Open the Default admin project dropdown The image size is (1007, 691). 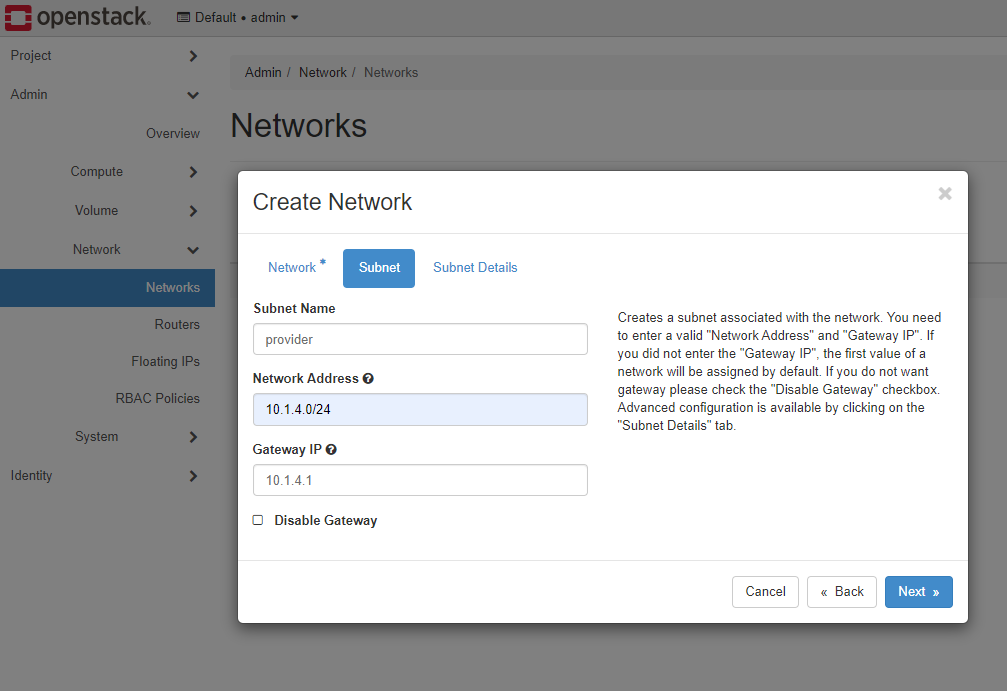[238, 17]
